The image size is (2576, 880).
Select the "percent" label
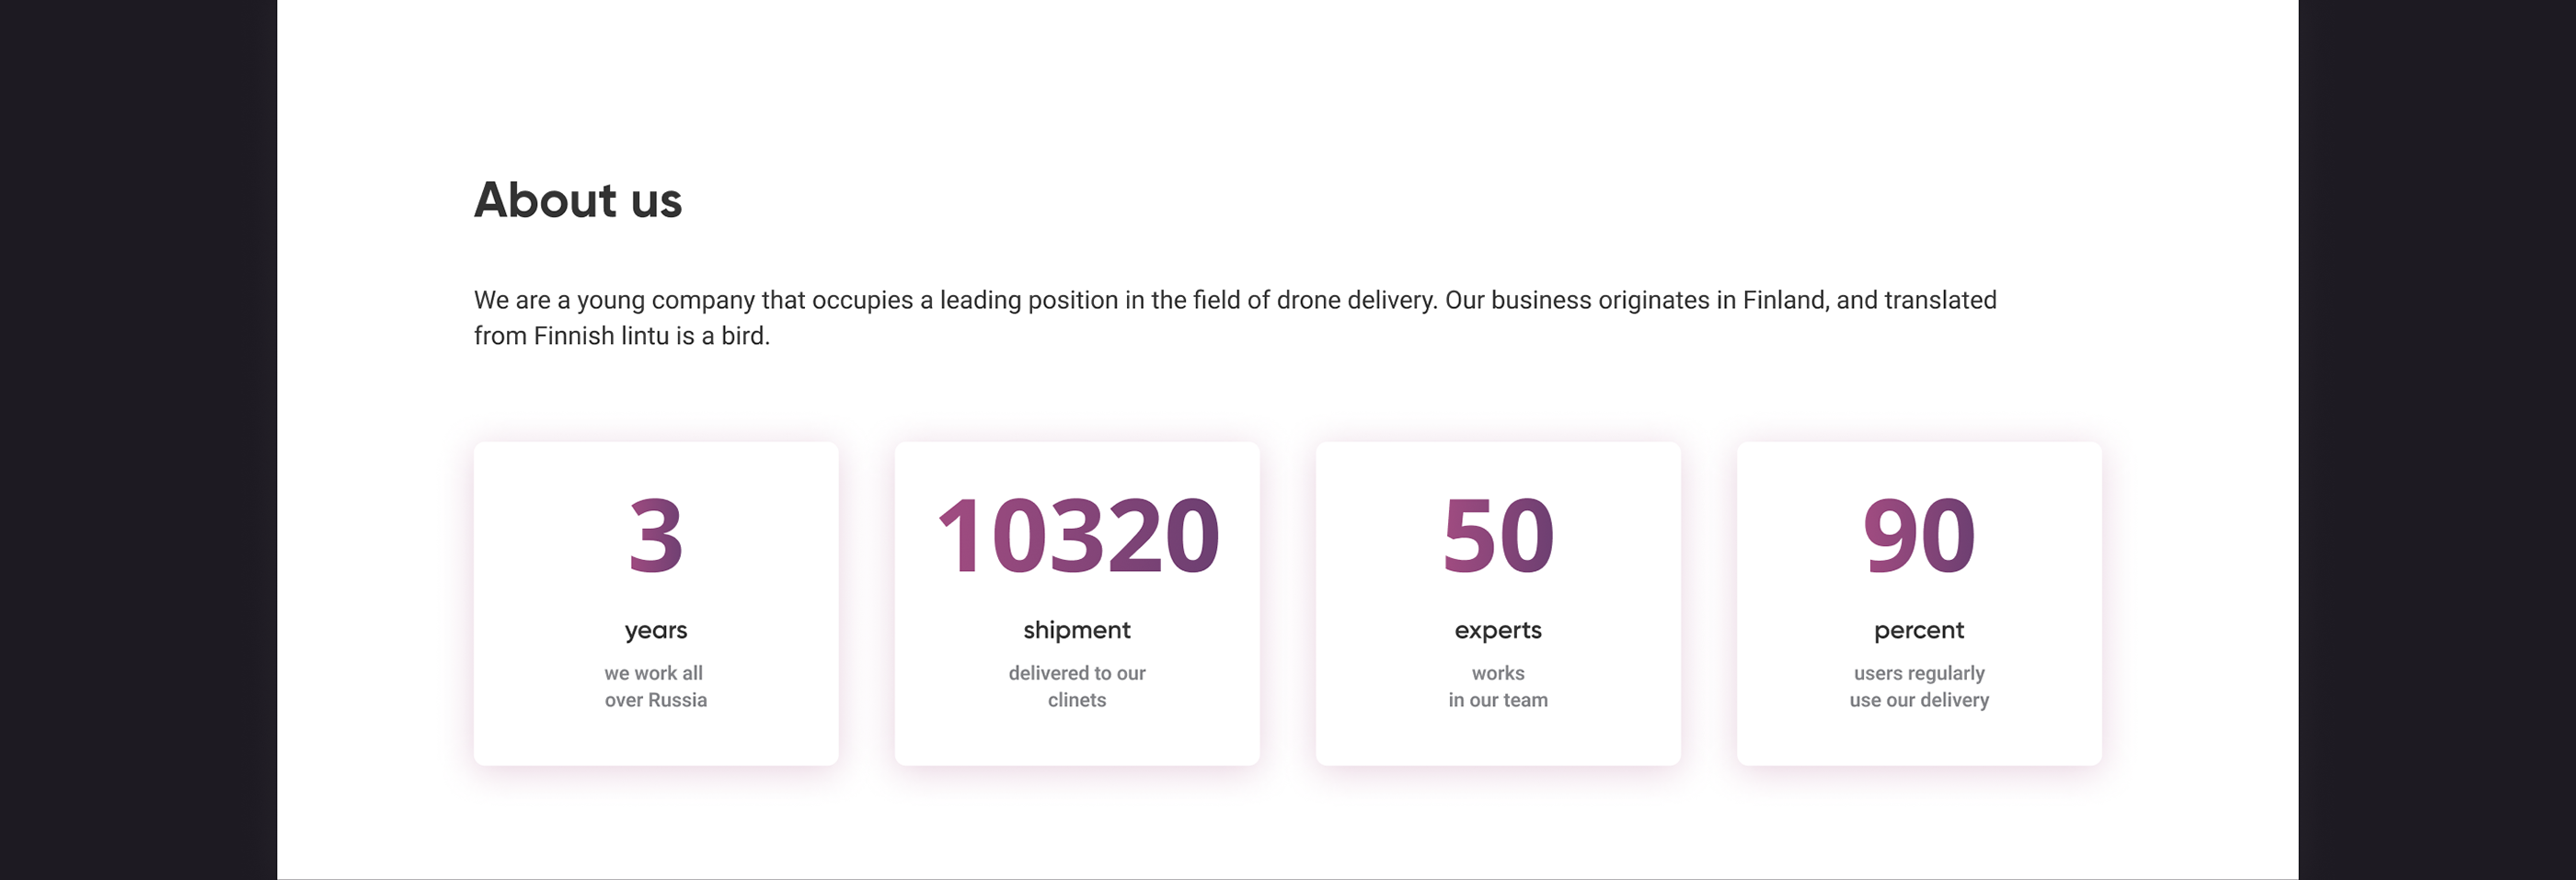(1919, 630)
